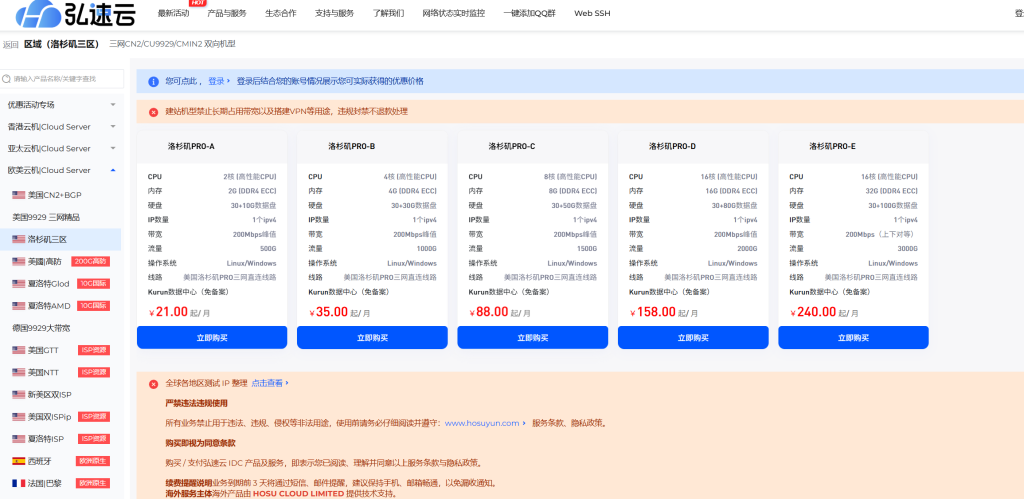This screenshot has width=1024, height=499.
Task: Click 返回 to go back
Action: (10, 45)
